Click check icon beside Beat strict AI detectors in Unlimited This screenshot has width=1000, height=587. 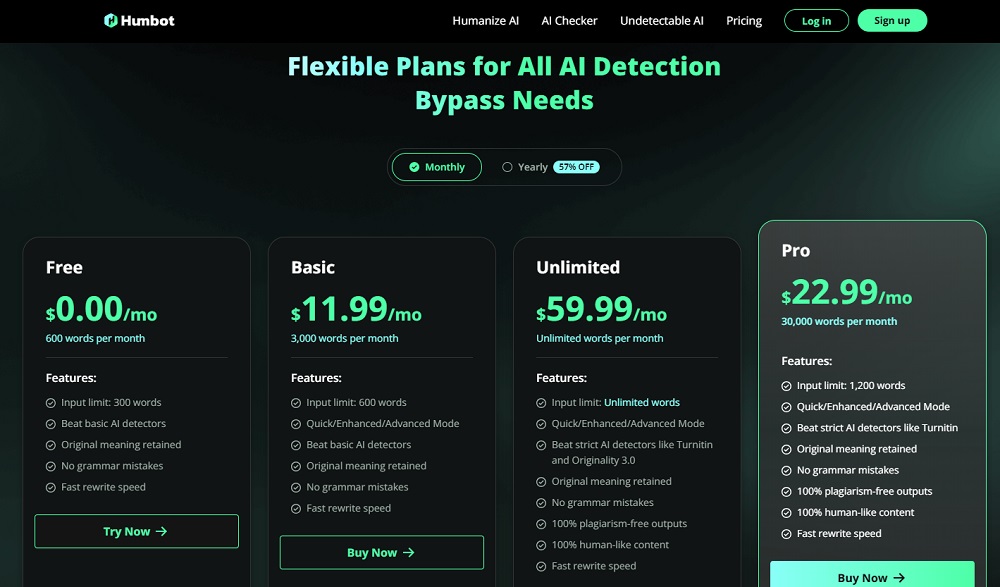(x=541, y=445)
